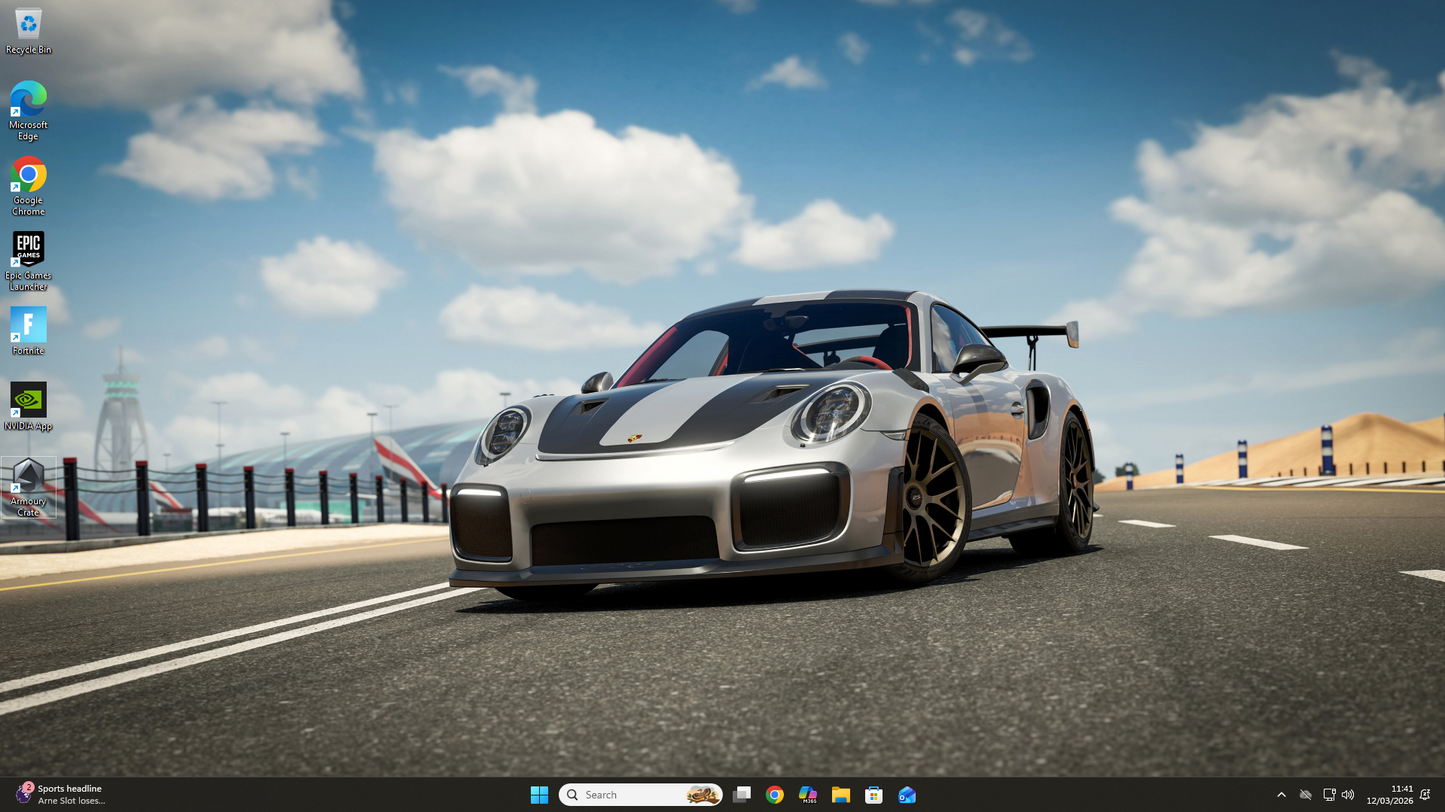Open network settings from the system tray
The width and height of the screenshot is (1445, 812).
click(1330, 794)
